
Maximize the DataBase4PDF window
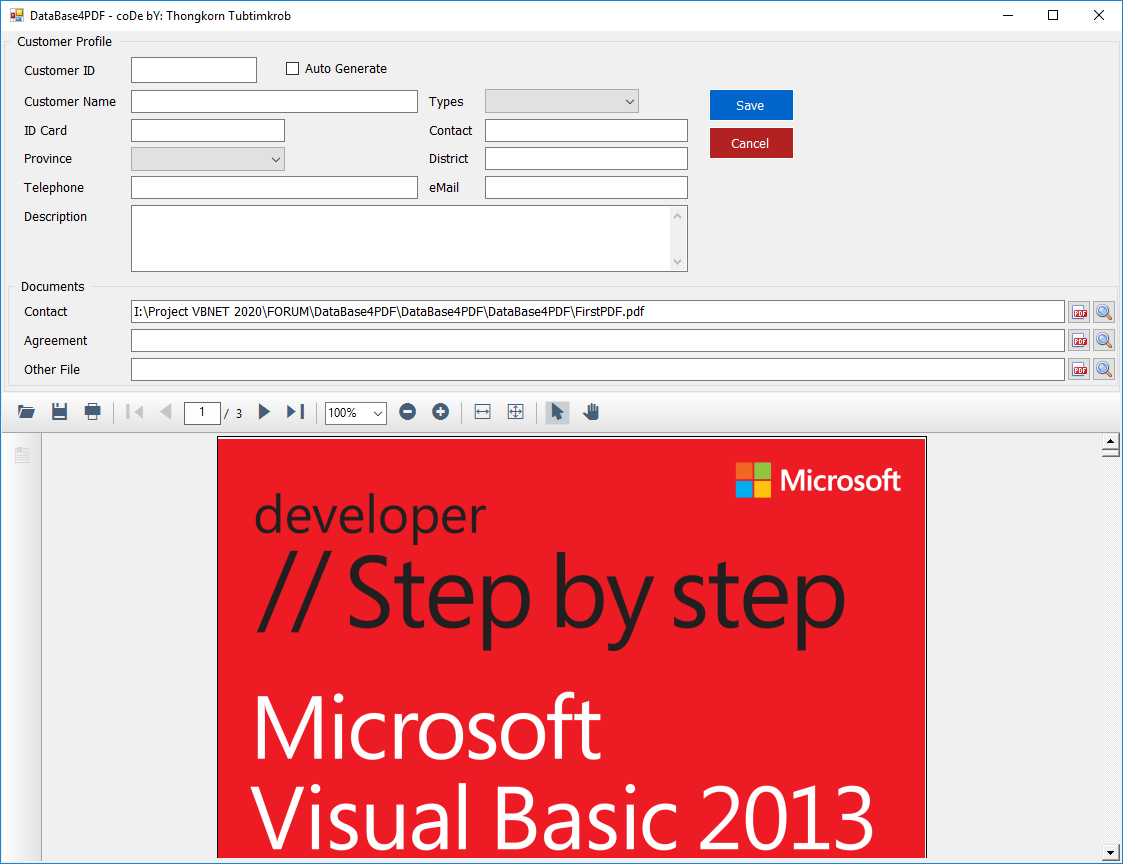click(x=1053, y=15)
